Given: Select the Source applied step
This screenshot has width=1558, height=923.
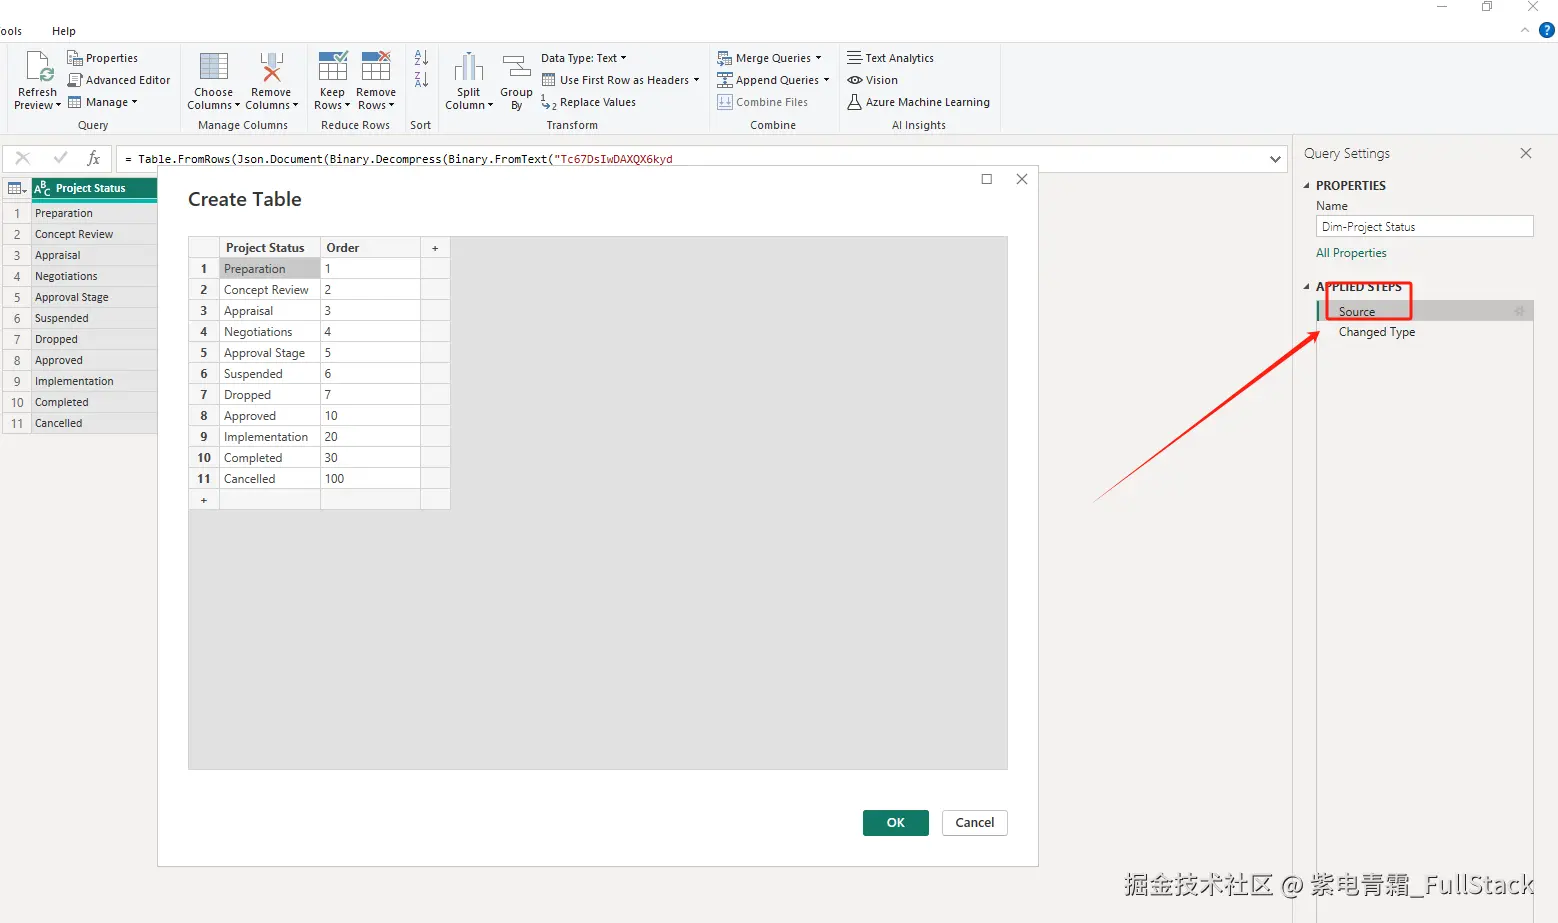Looking at the screenshot, I should point(1425,312).
